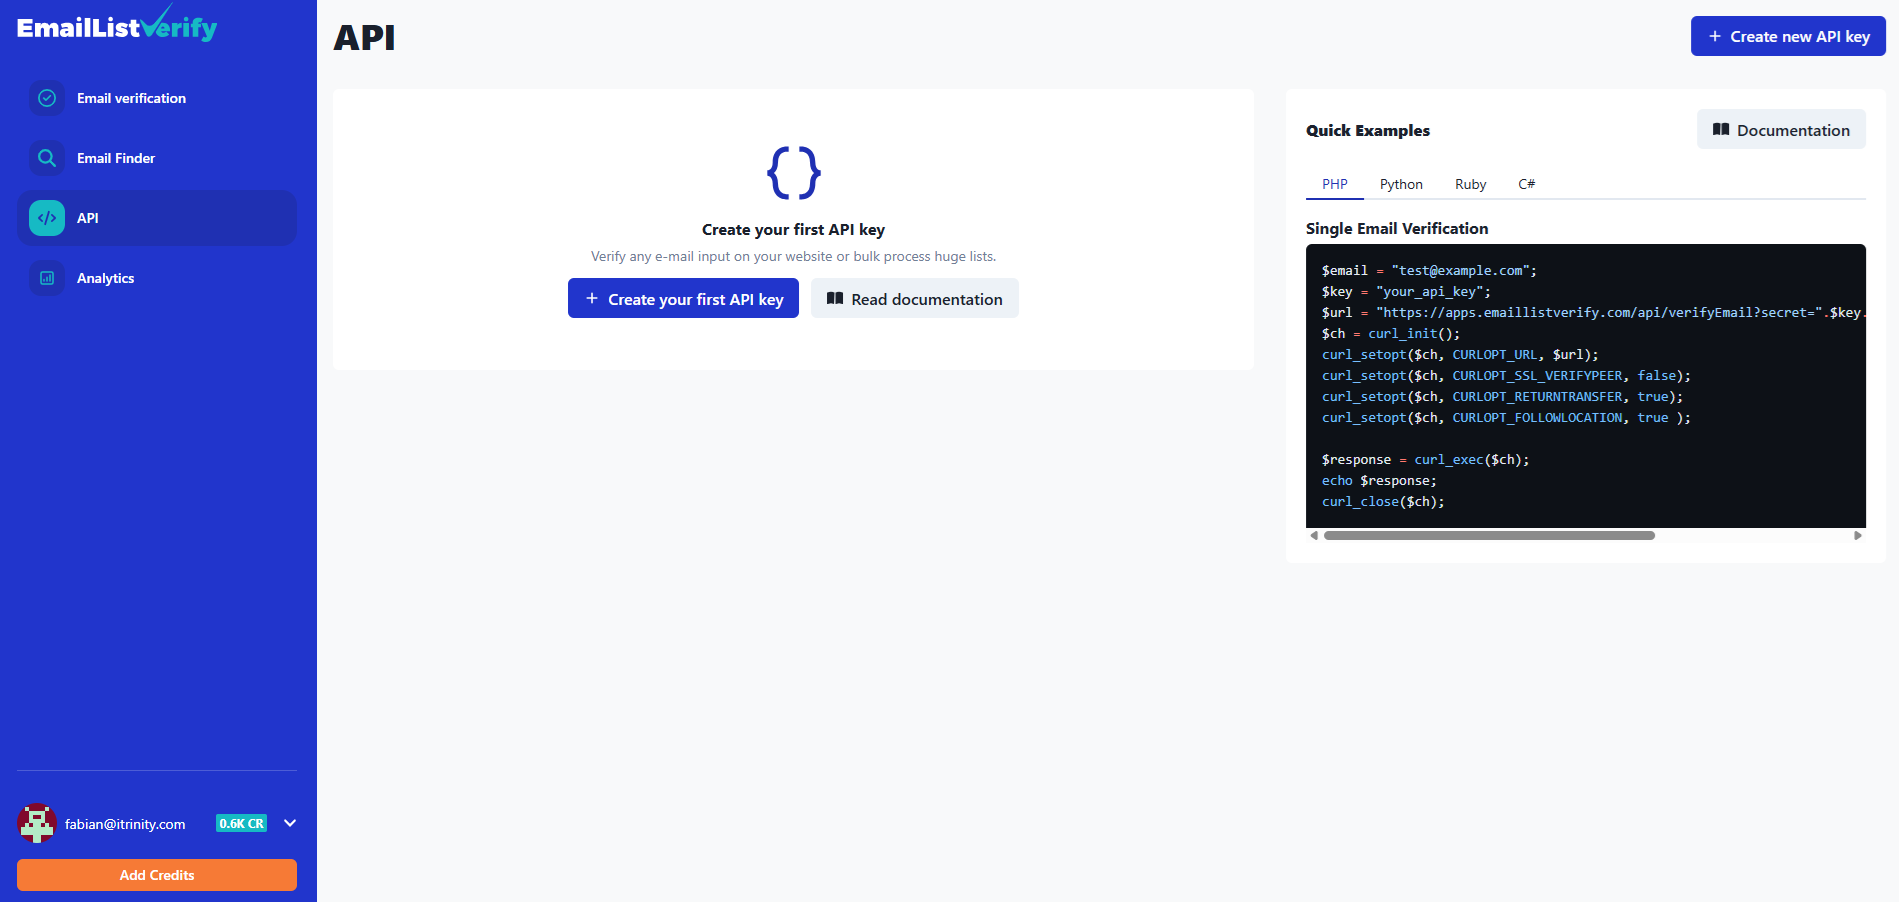Click the CURLOPT_SSL_VERIFYPEER code line
This screenshot has height=902, width=1899.
[1506, 375]
